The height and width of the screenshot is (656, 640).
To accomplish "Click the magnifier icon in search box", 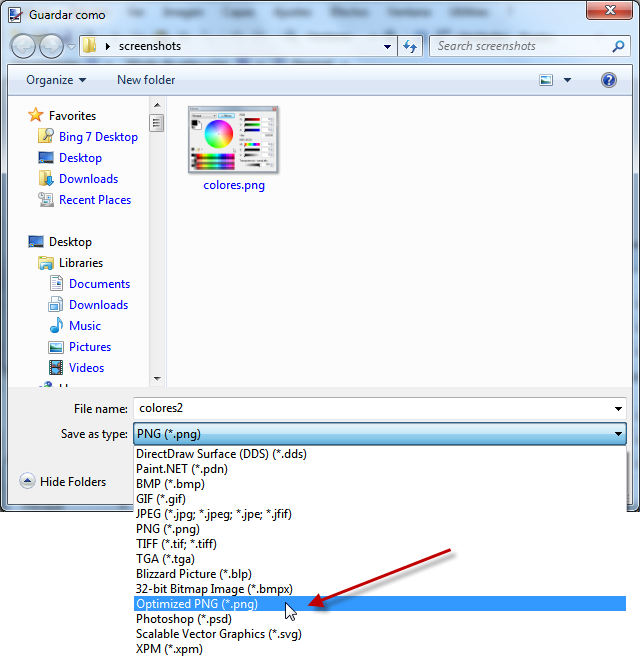I will point(618,46).
